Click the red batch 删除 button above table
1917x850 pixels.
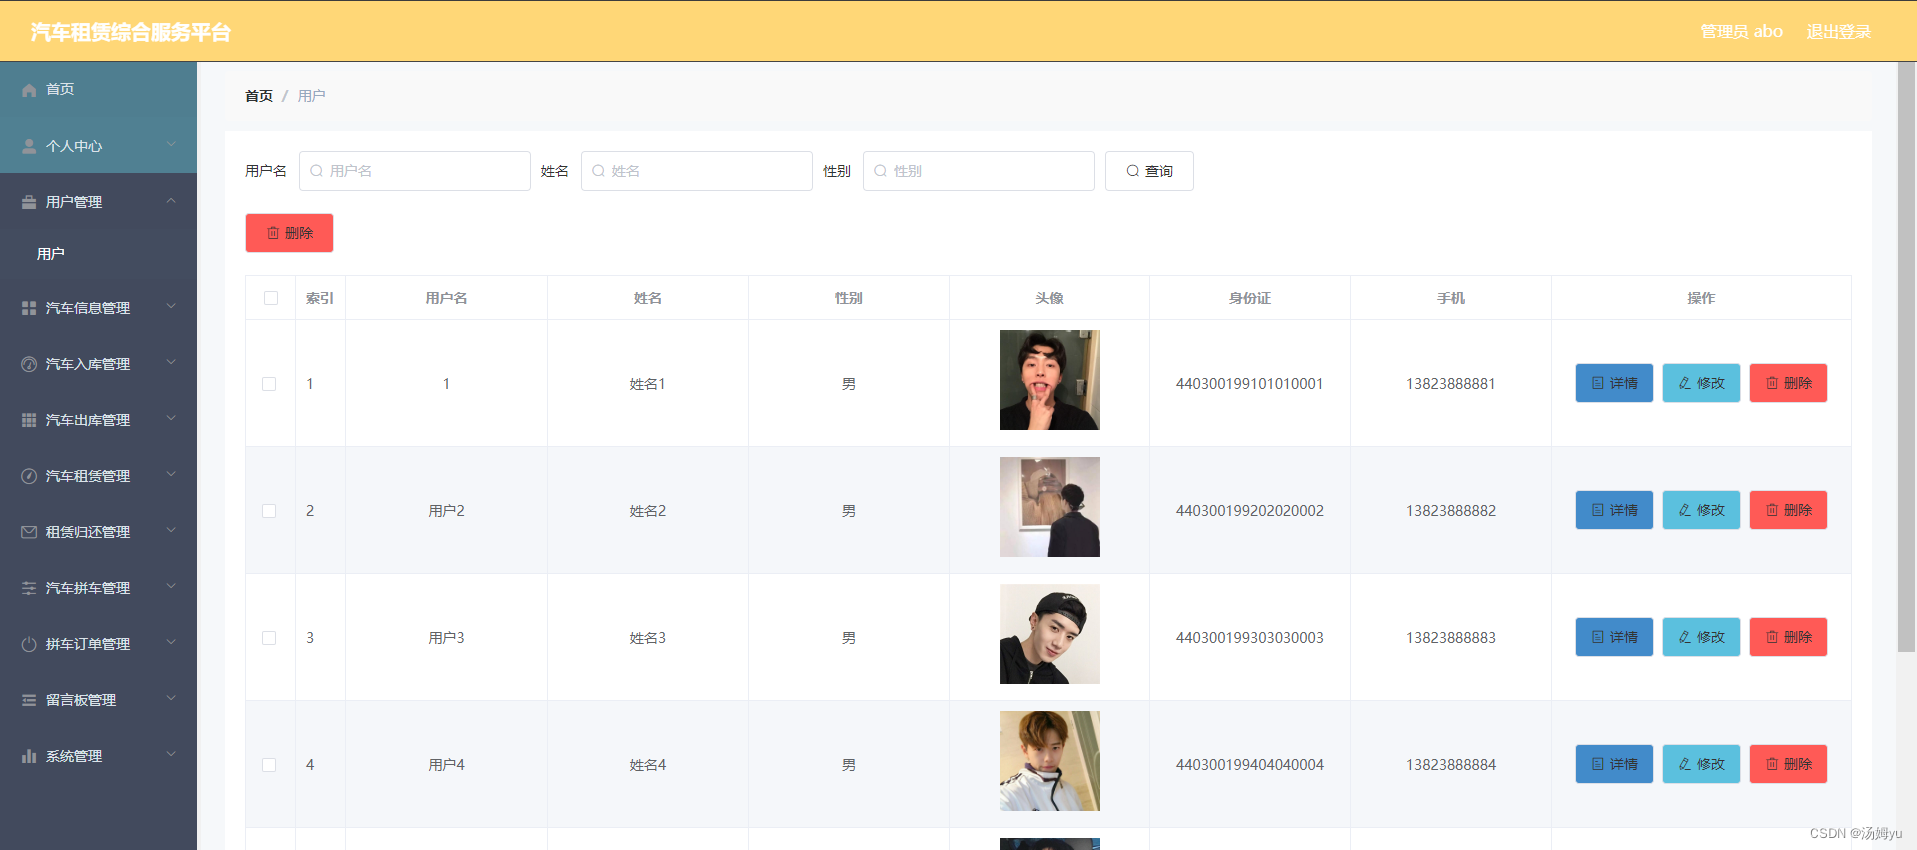coord(289,233)
